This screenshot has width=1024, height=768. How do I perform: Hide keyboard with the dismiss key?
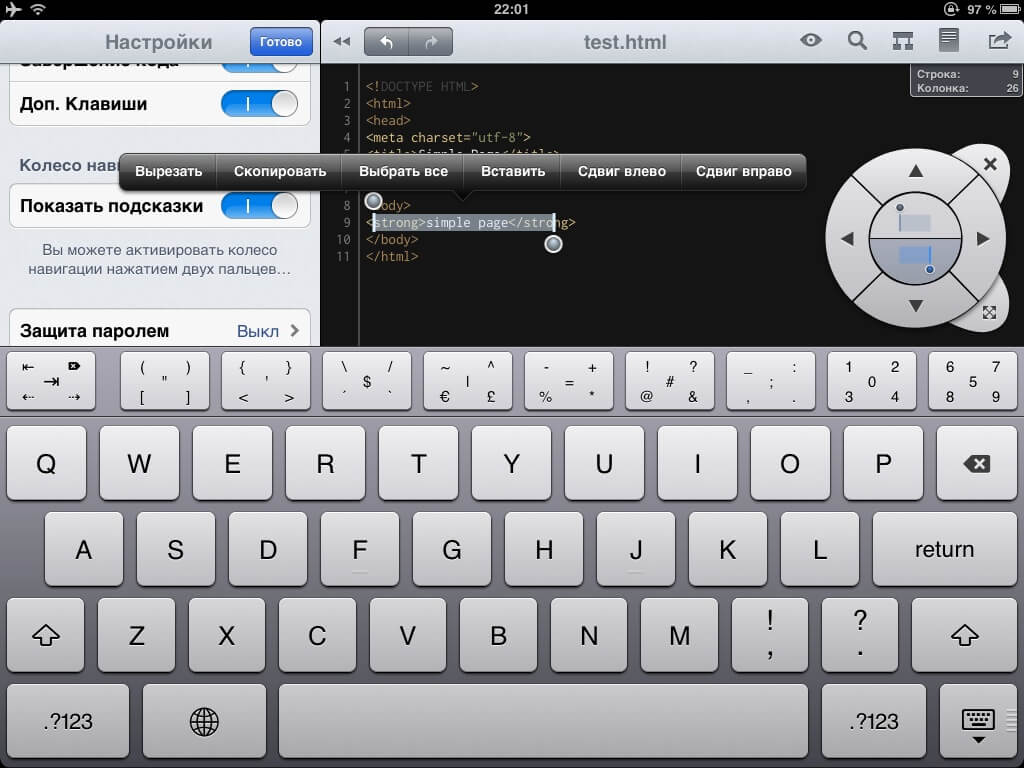point(978,721)
